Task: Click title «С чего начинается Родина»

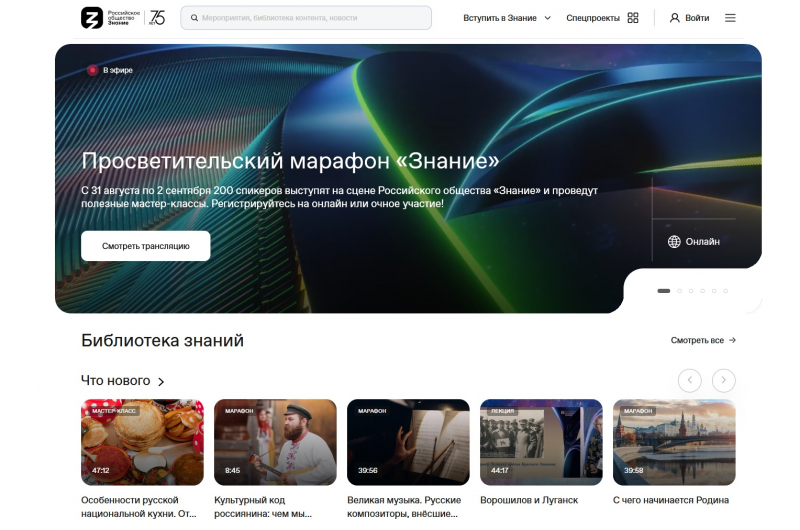Action: [x=671, y=500]
